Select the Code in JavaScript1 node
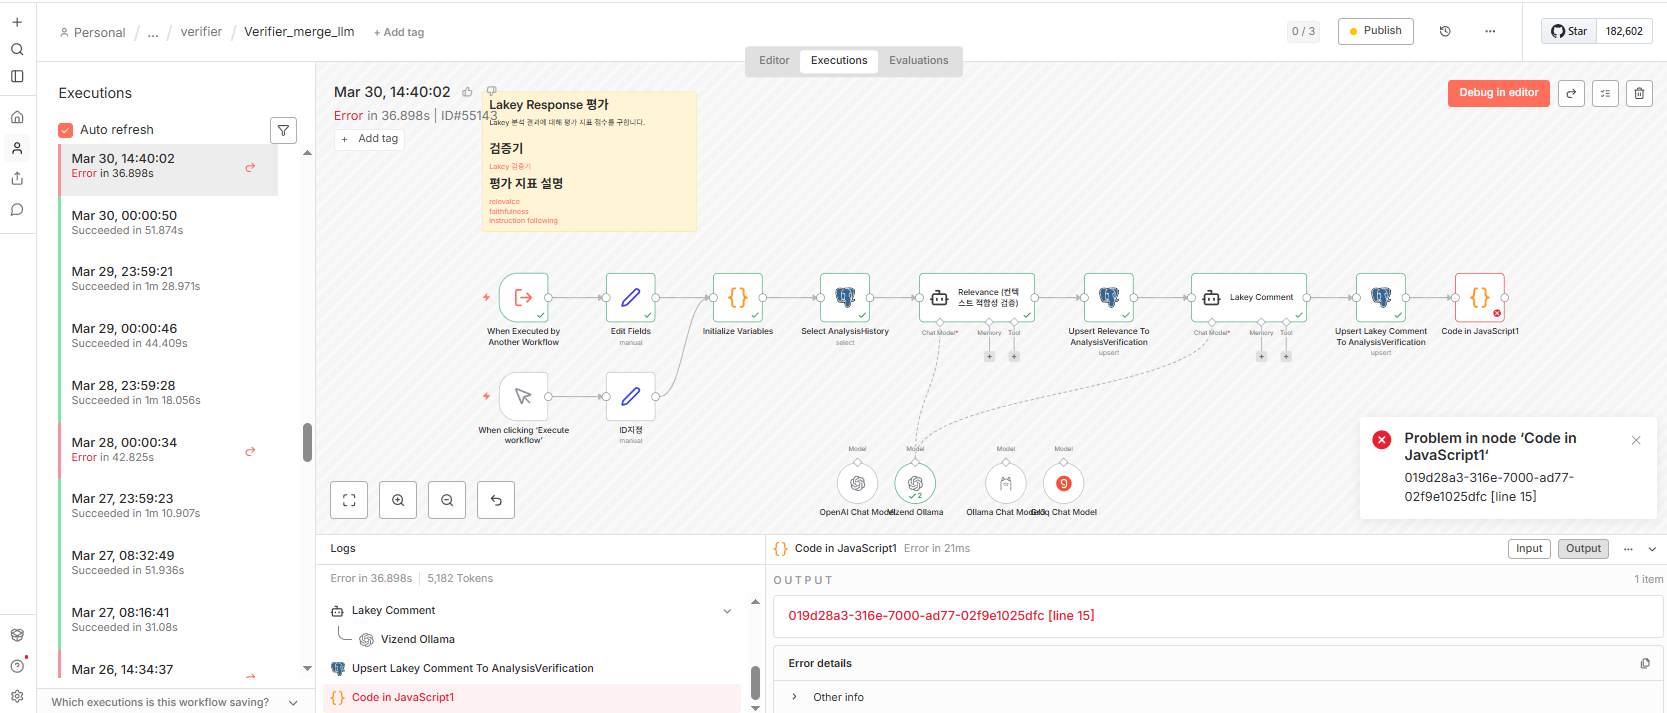Viewport: 1667px width, 713px height. click(1480, 297)
